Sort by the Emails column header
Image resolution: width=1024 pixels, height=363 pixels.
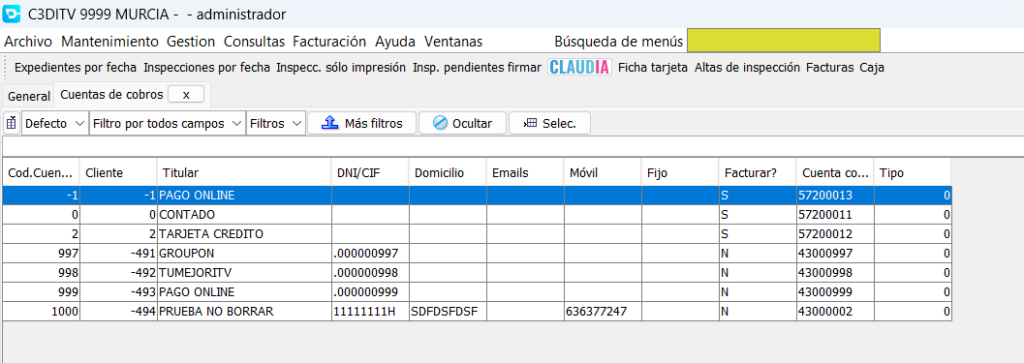click(x=525, y=173)
